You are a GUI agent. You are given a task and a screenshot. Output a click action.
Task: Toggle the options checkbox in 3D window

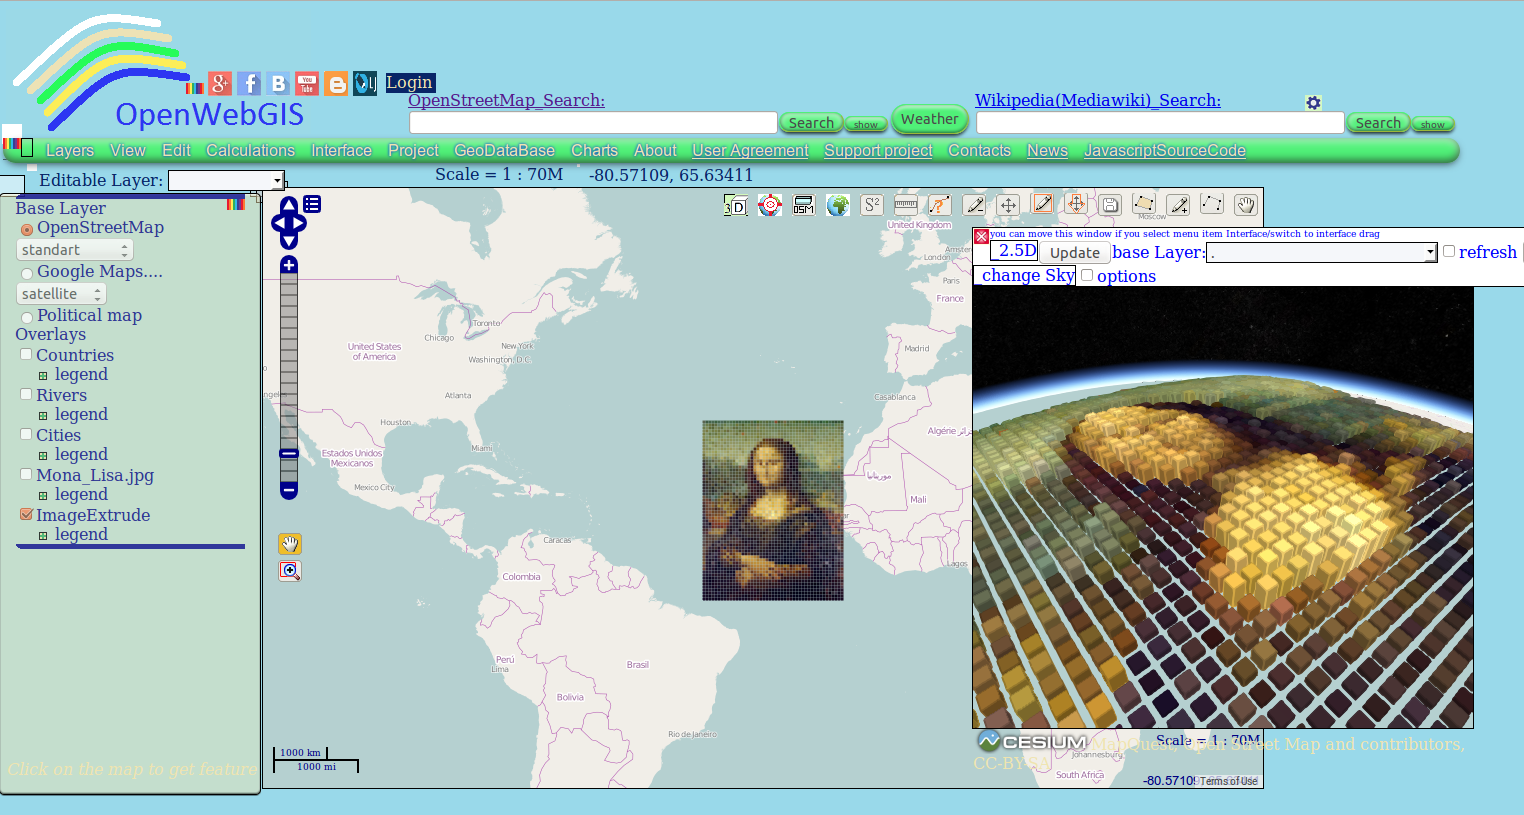[x=1087, y=275]
